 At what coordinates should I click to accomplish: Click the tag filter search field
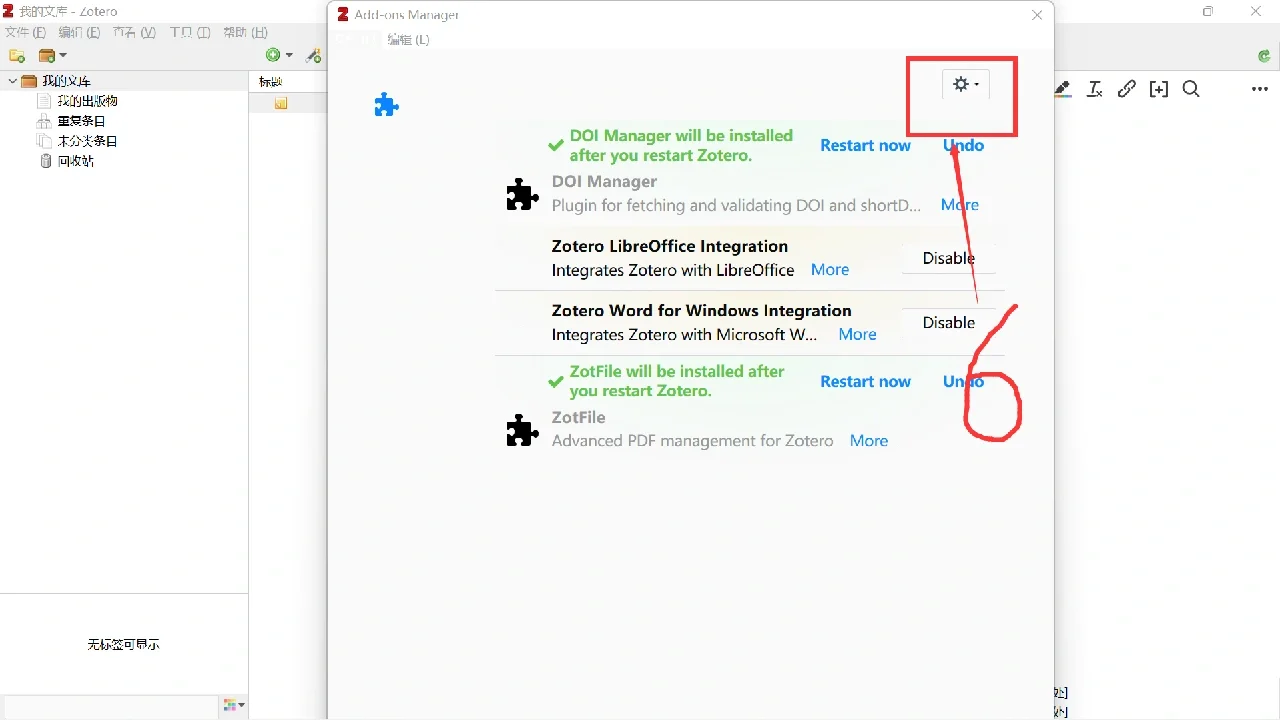pos(111,706)
